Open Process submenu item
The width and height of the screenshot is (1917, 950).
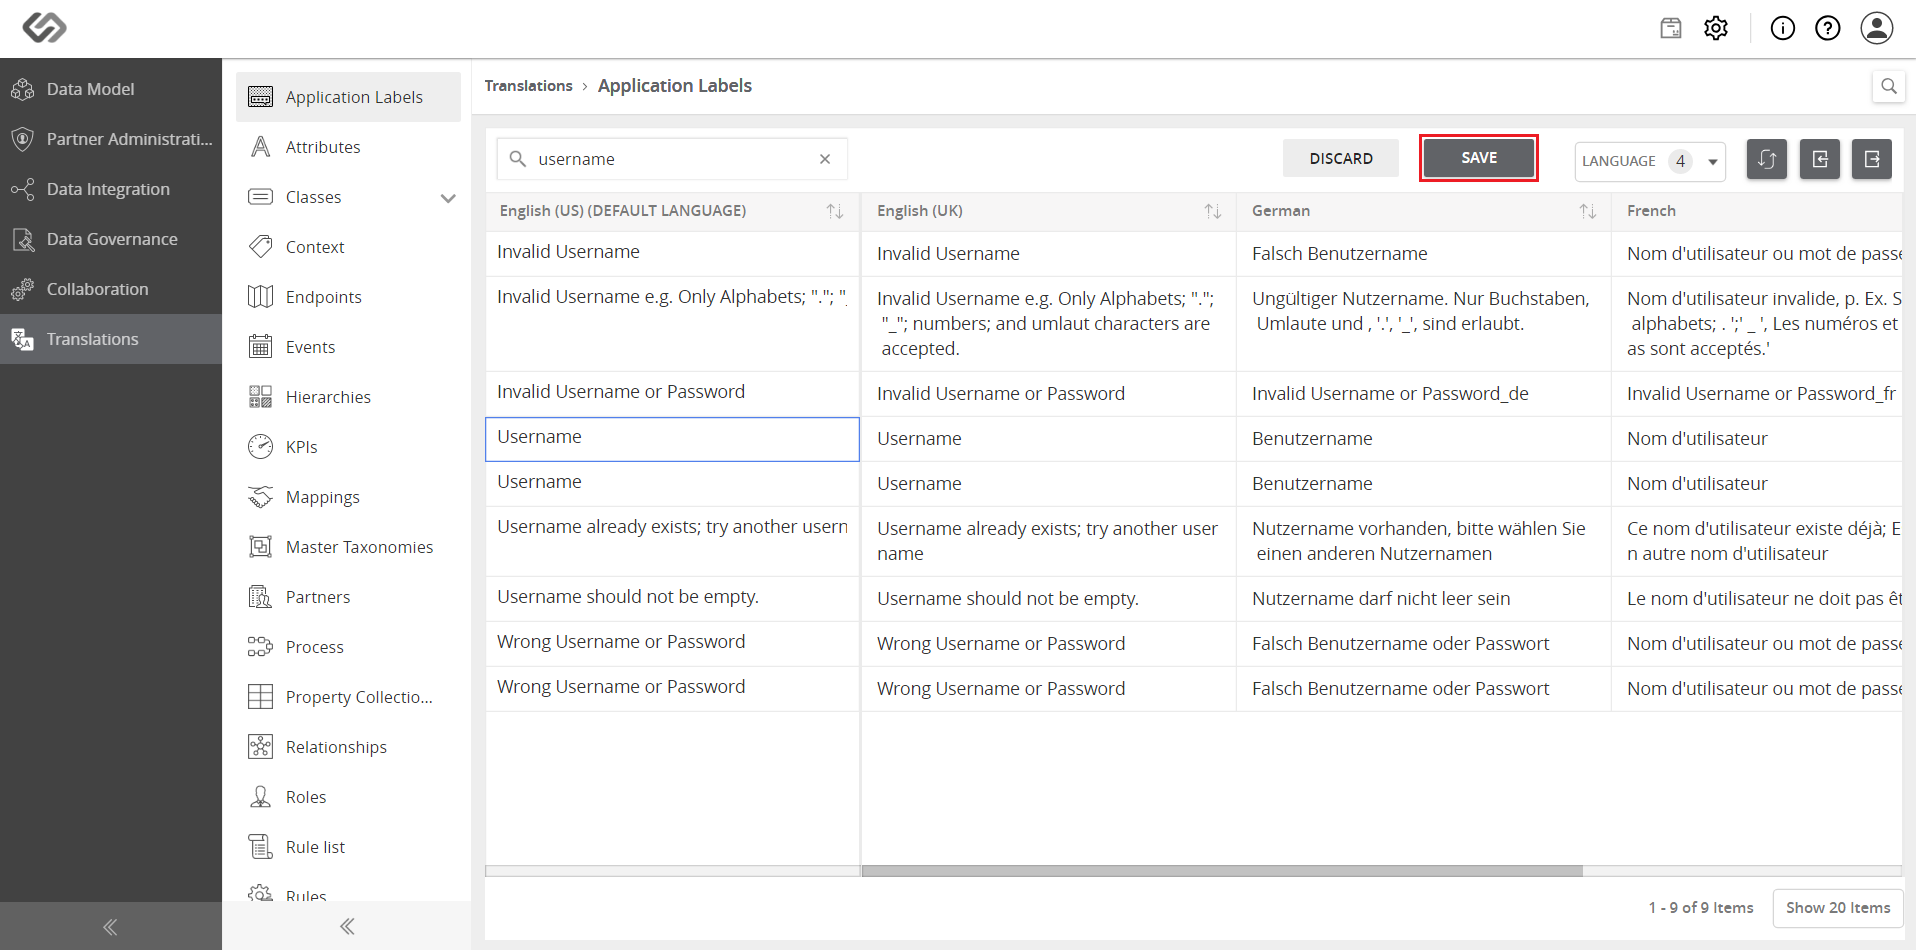coord(348,647)
